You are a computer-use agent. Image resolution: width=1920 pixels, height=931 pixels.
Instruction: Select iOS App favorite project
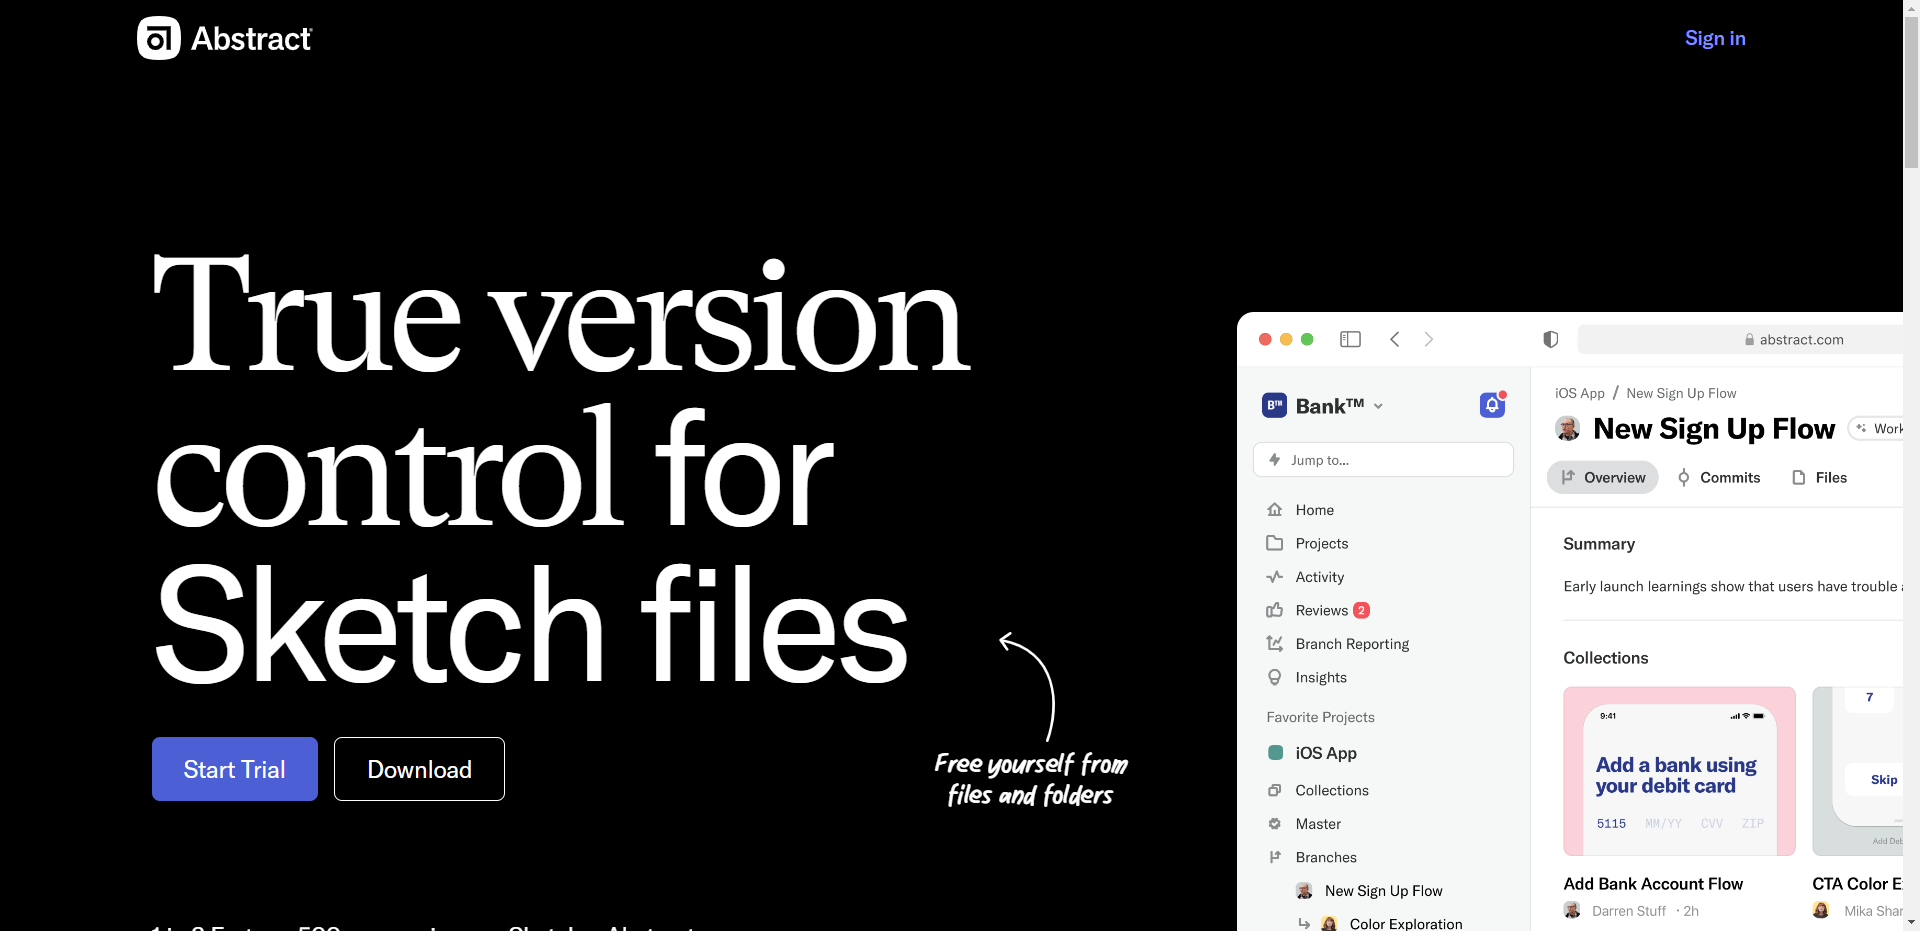(1326, 753)
